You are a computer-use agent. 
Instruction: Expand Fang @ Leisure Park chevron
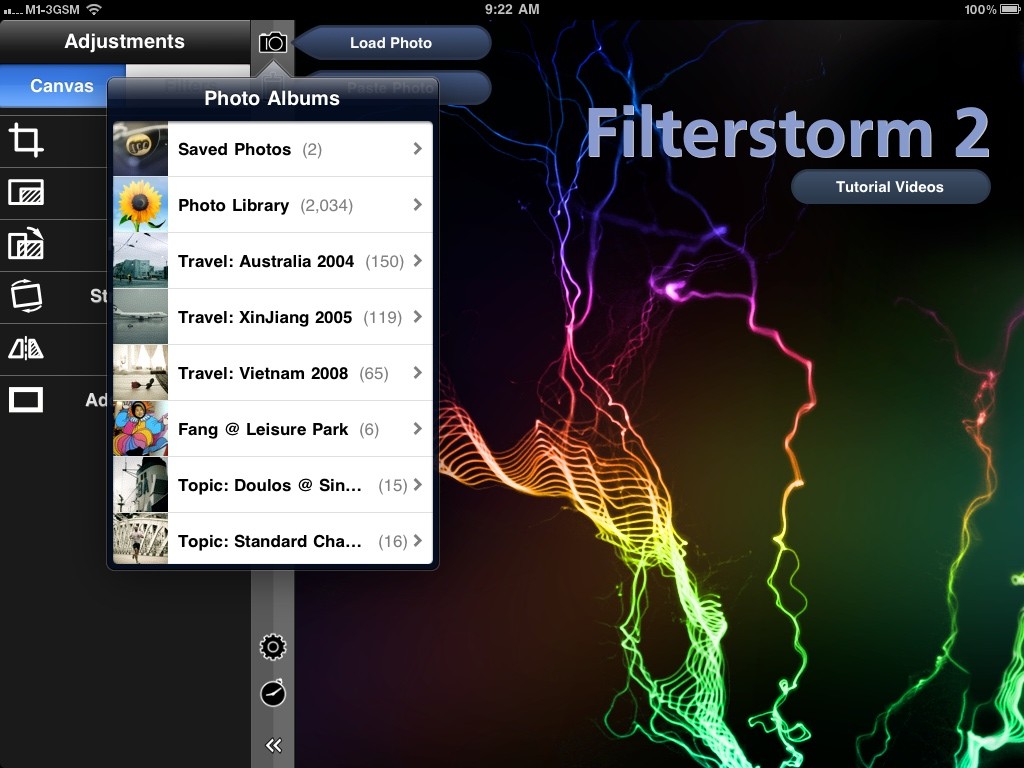(x=417, y=429)
